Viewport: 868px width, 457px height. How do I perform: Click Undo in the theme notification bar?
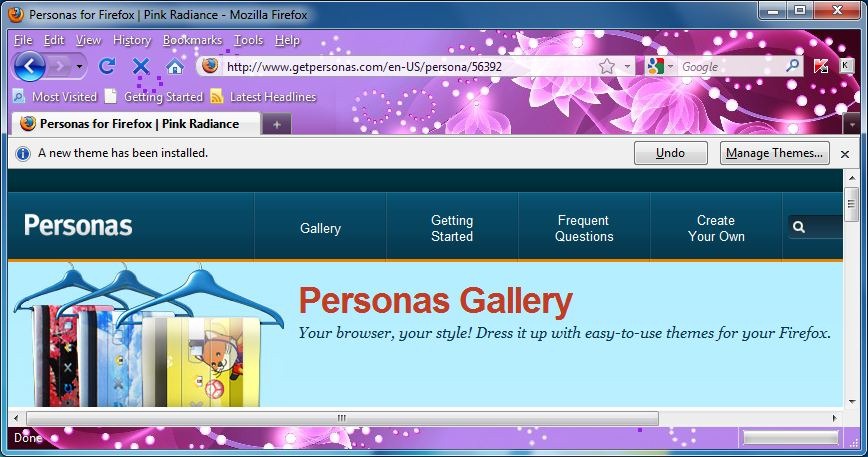[x=670, y=153]
